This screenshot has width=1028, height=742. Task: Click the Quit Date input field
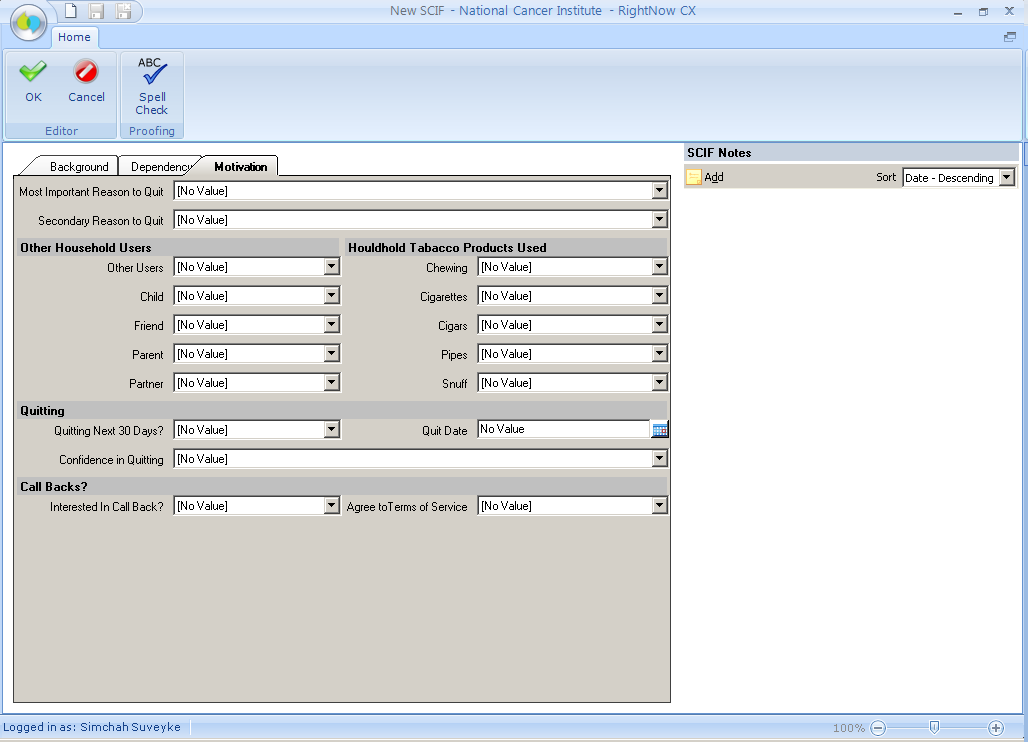[563, 430]
